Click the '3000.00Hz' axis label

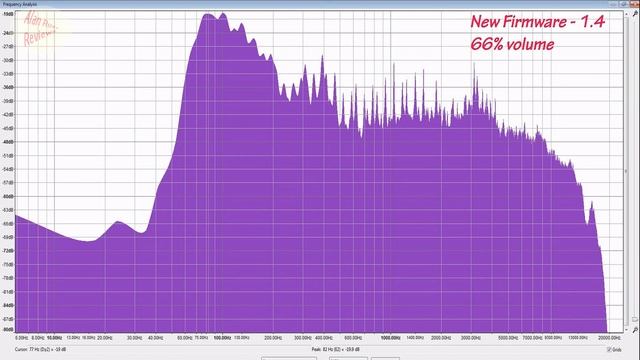[x=471, y=338]
